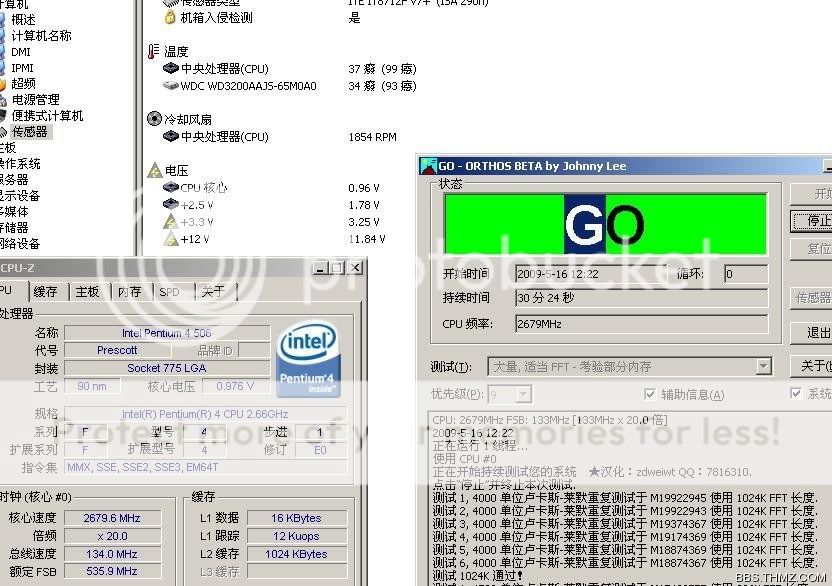Viewport: 832px width, 586px height.
Task: Click the CPU 频率 field showing 2679MHz
Action: coord(642,324)
